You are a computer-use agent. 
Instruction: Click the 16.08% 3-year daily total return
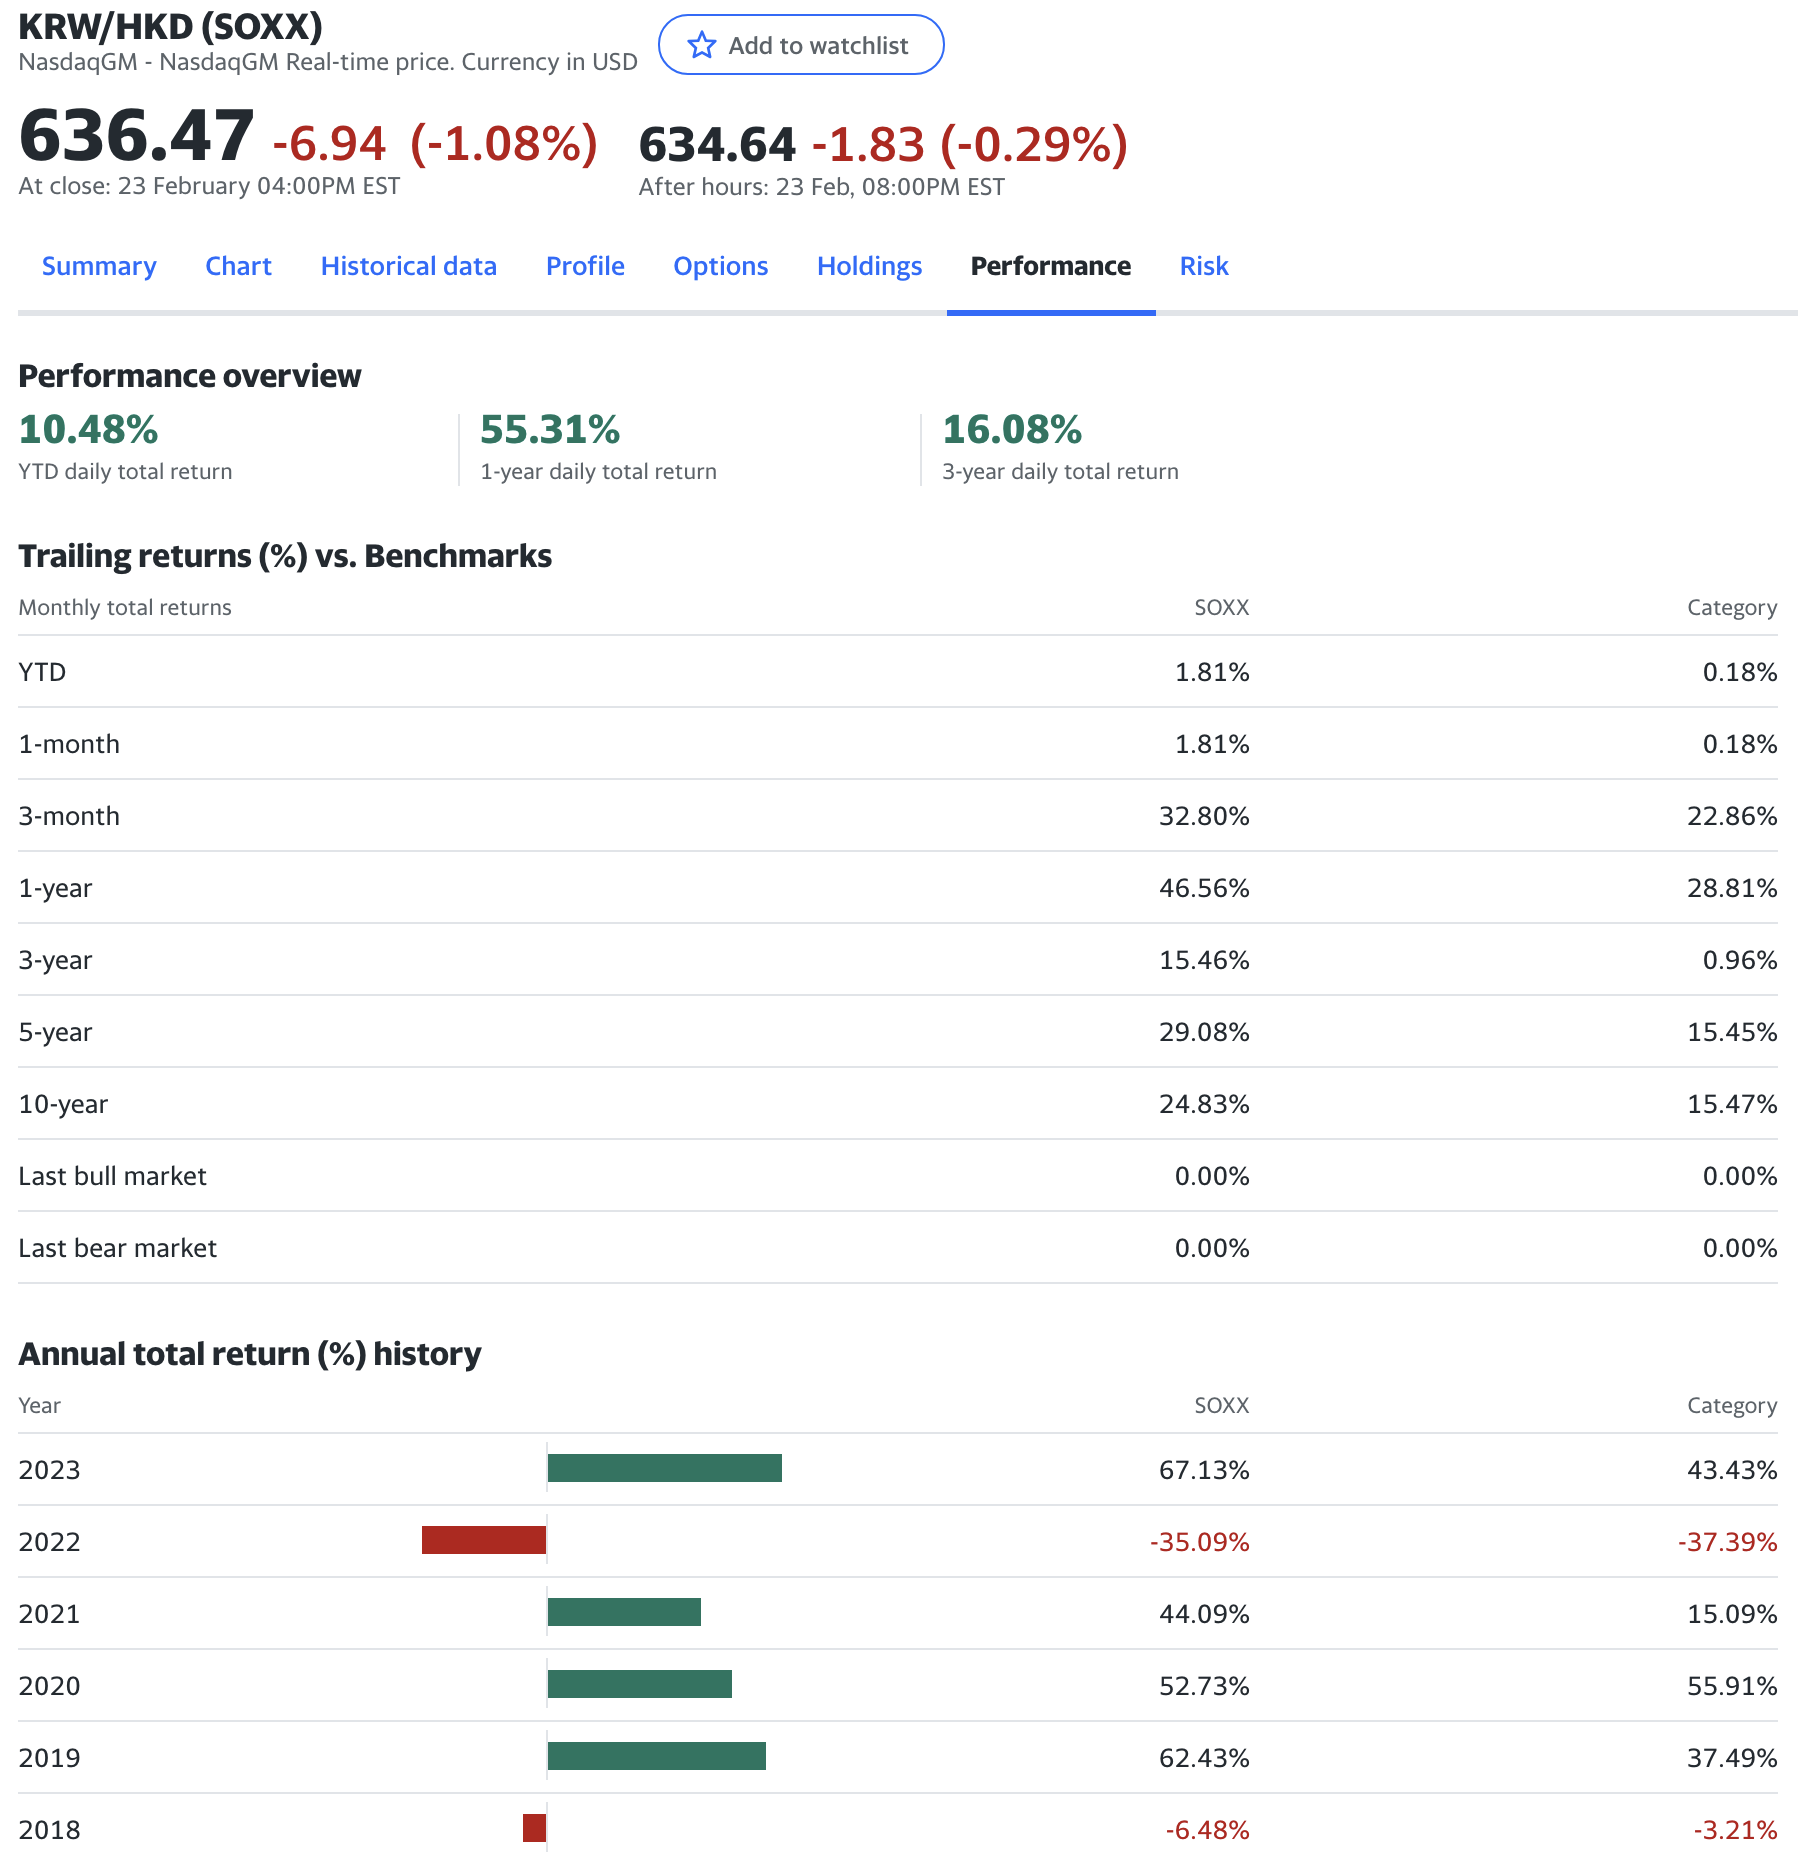coord(1012,429)
